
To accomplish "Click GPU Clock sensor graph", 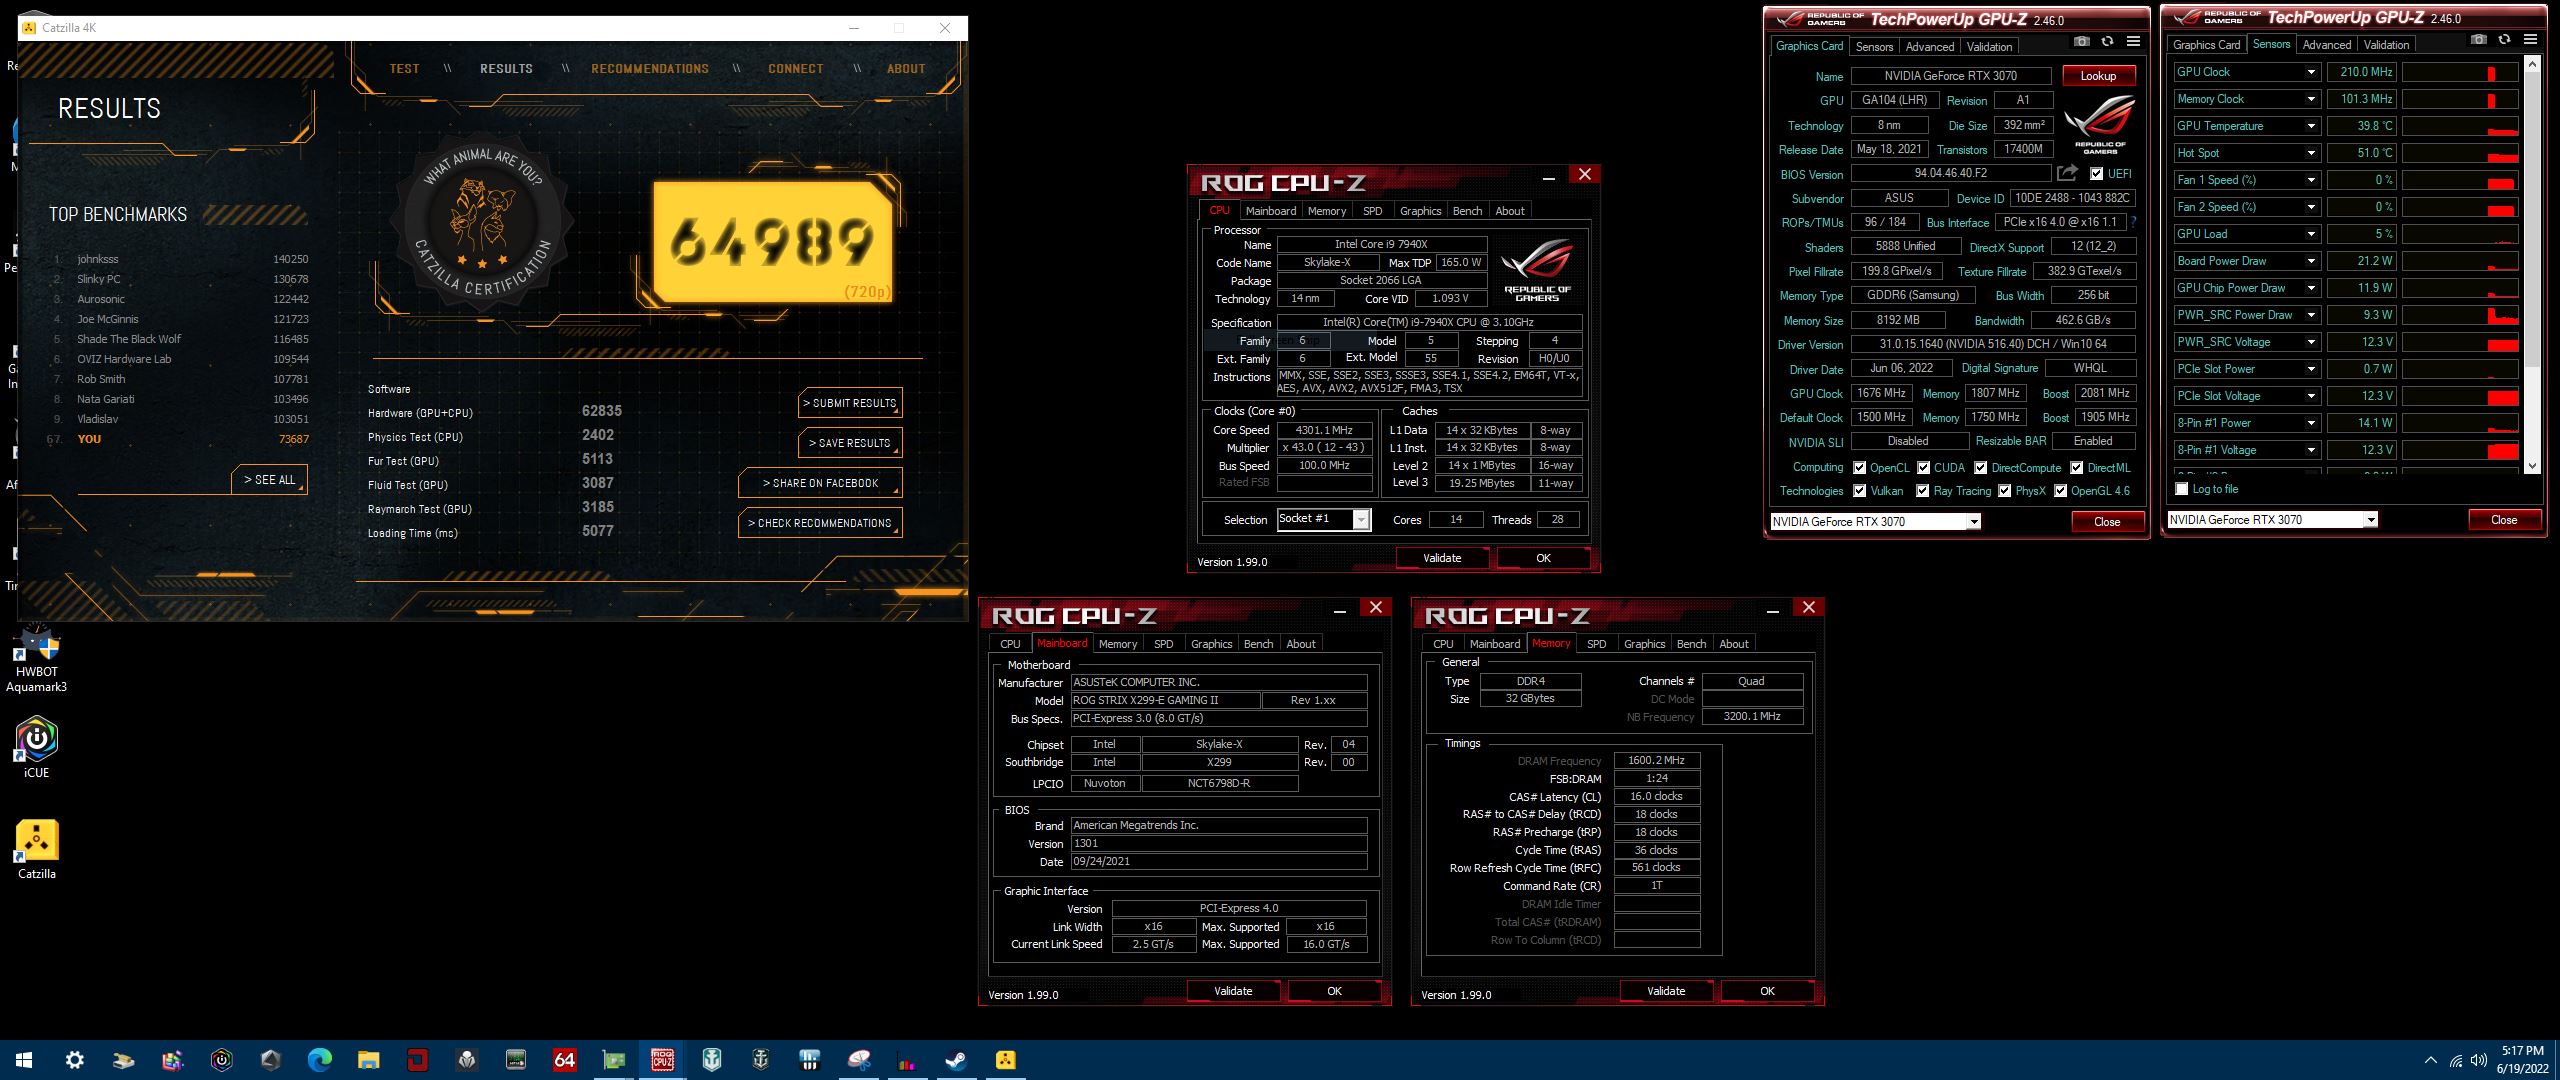I will (x=2460, y=72).
